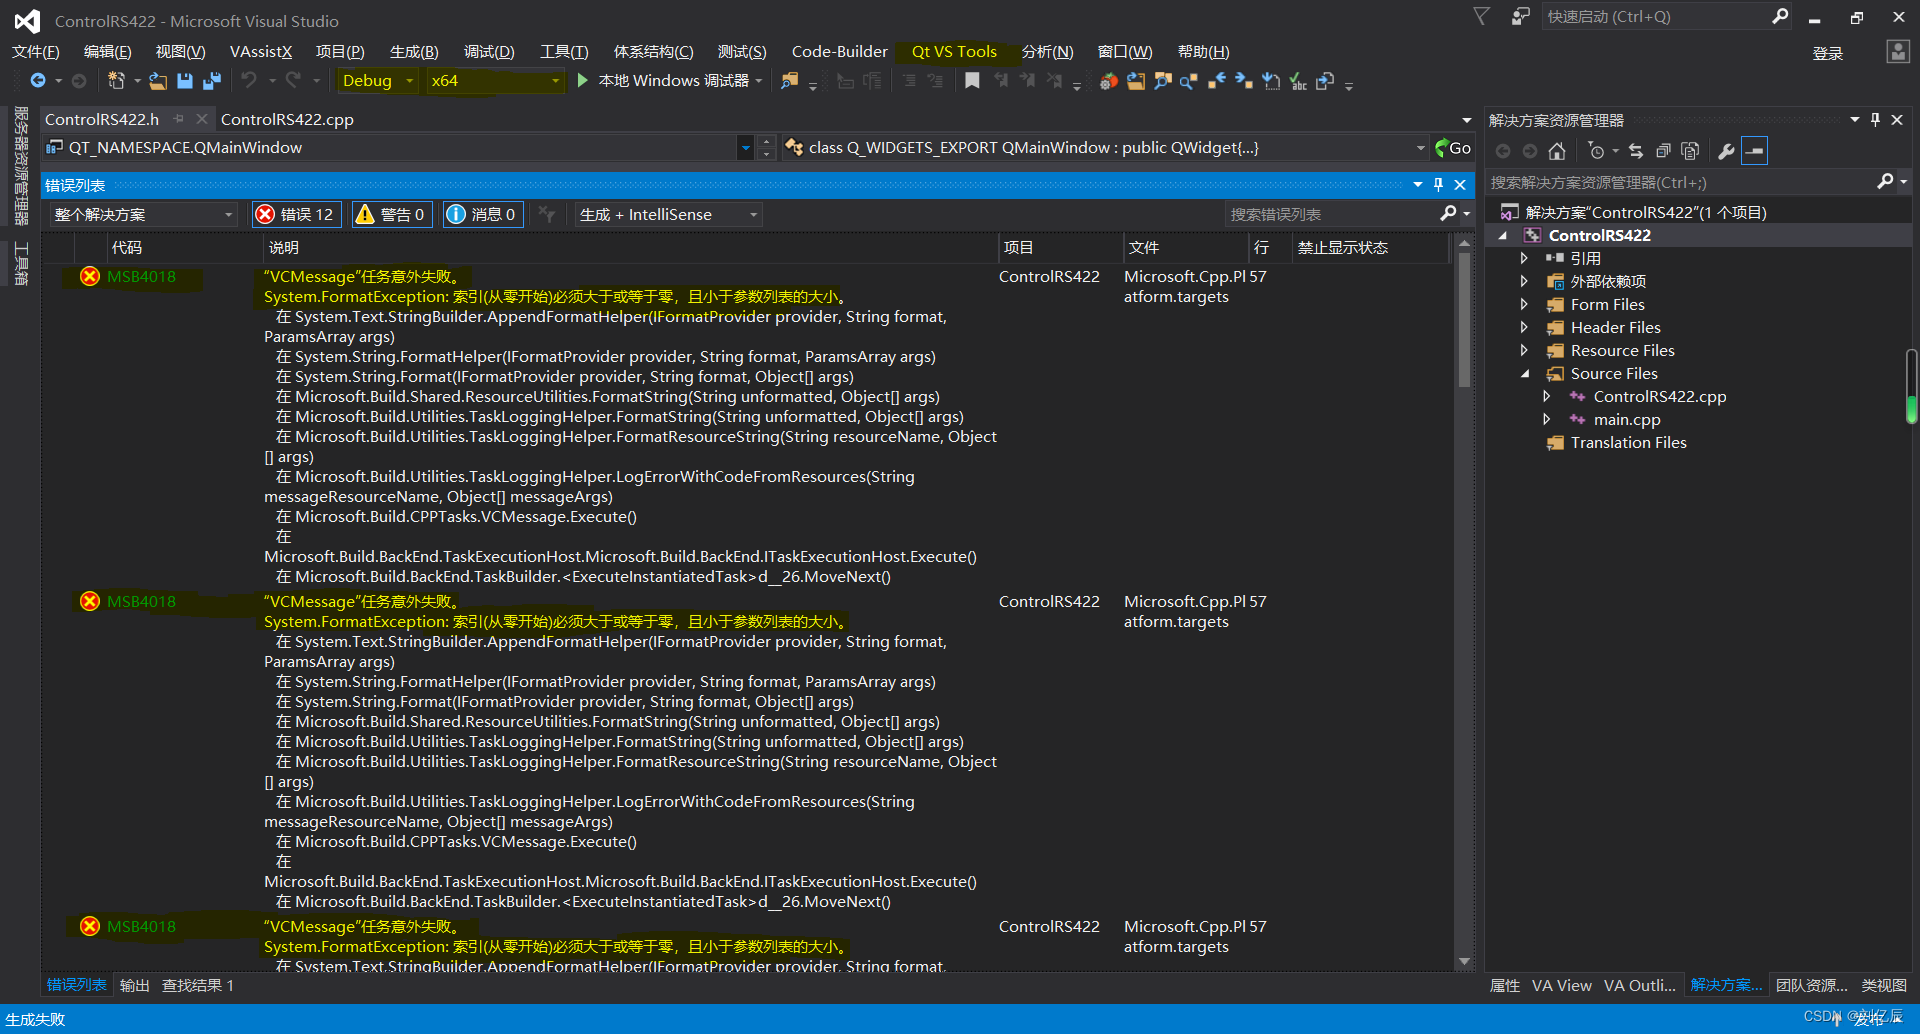
Task: Click the error list vertical scrollbar thumb
Action: [x=1464, y=319]
